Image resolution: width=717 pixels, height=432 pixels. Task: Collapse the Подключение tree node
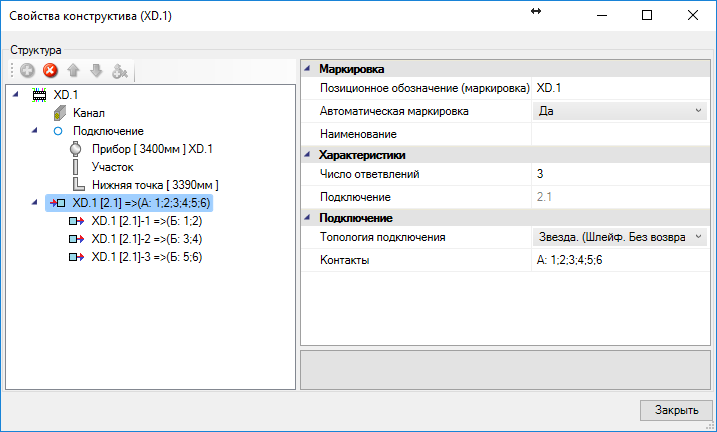tap(34, 131)
